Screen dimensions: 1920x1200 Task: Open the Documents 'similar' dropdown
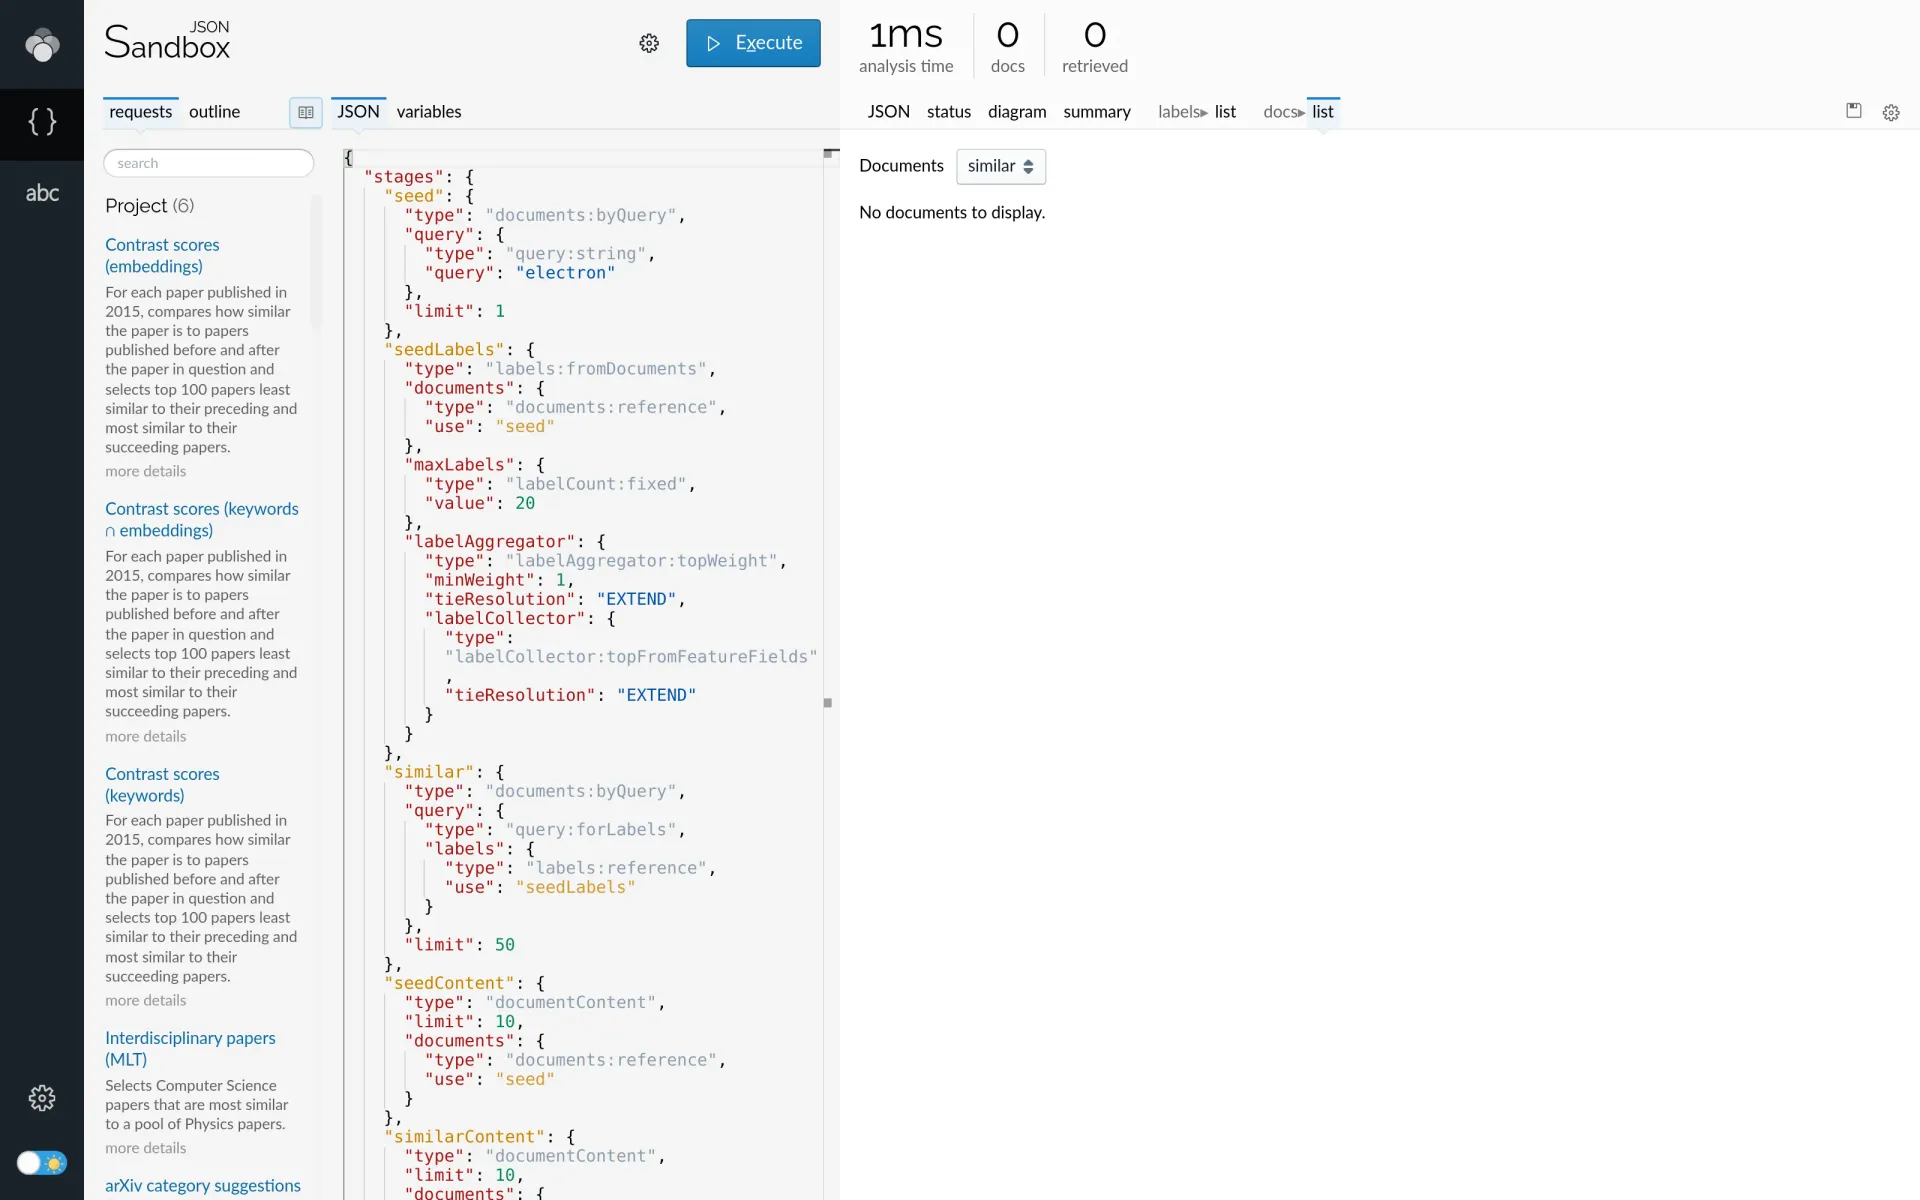pos(1001,166)
